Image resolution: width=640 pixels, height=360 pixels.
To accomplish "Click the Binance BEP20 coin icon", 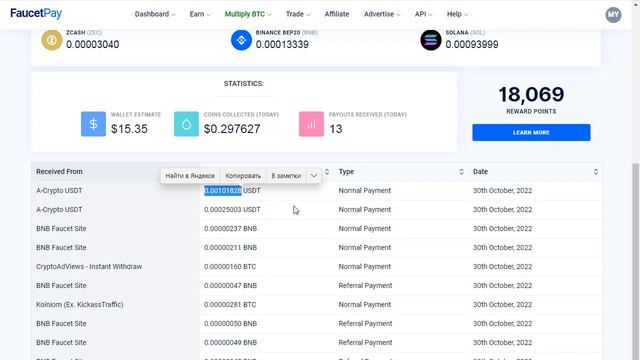I will coord(241,40).
